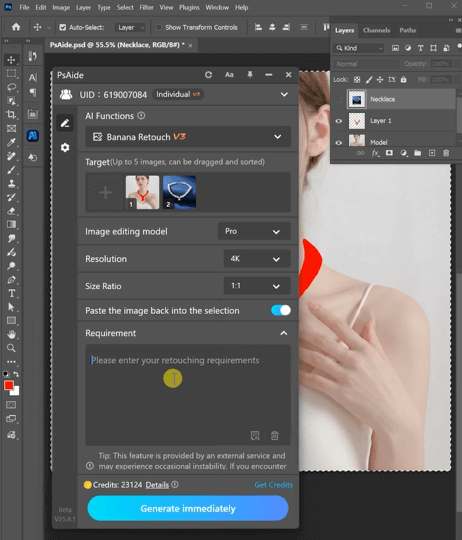Toggle Paste the image back into selection

click(x=281, y=310)
